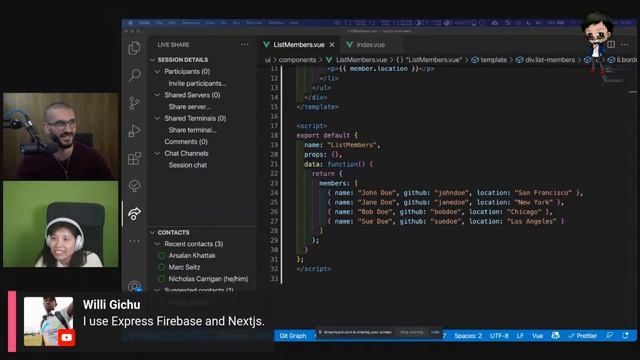The height and width of the screenshot is (360, 640).
Task: Click Share terminal... link
Action: pyautogui.click(x=192, y=130)
